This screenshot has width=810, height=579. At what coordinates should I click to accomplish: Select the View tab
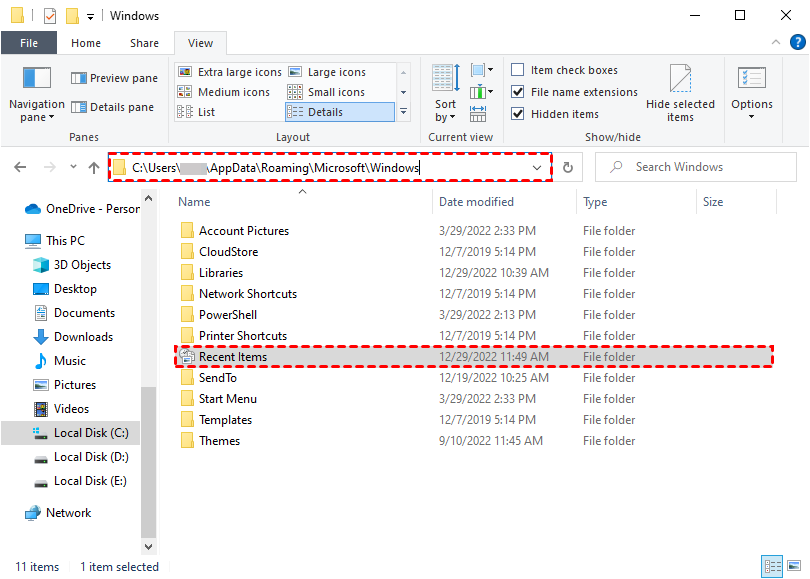tap(200, 43)
